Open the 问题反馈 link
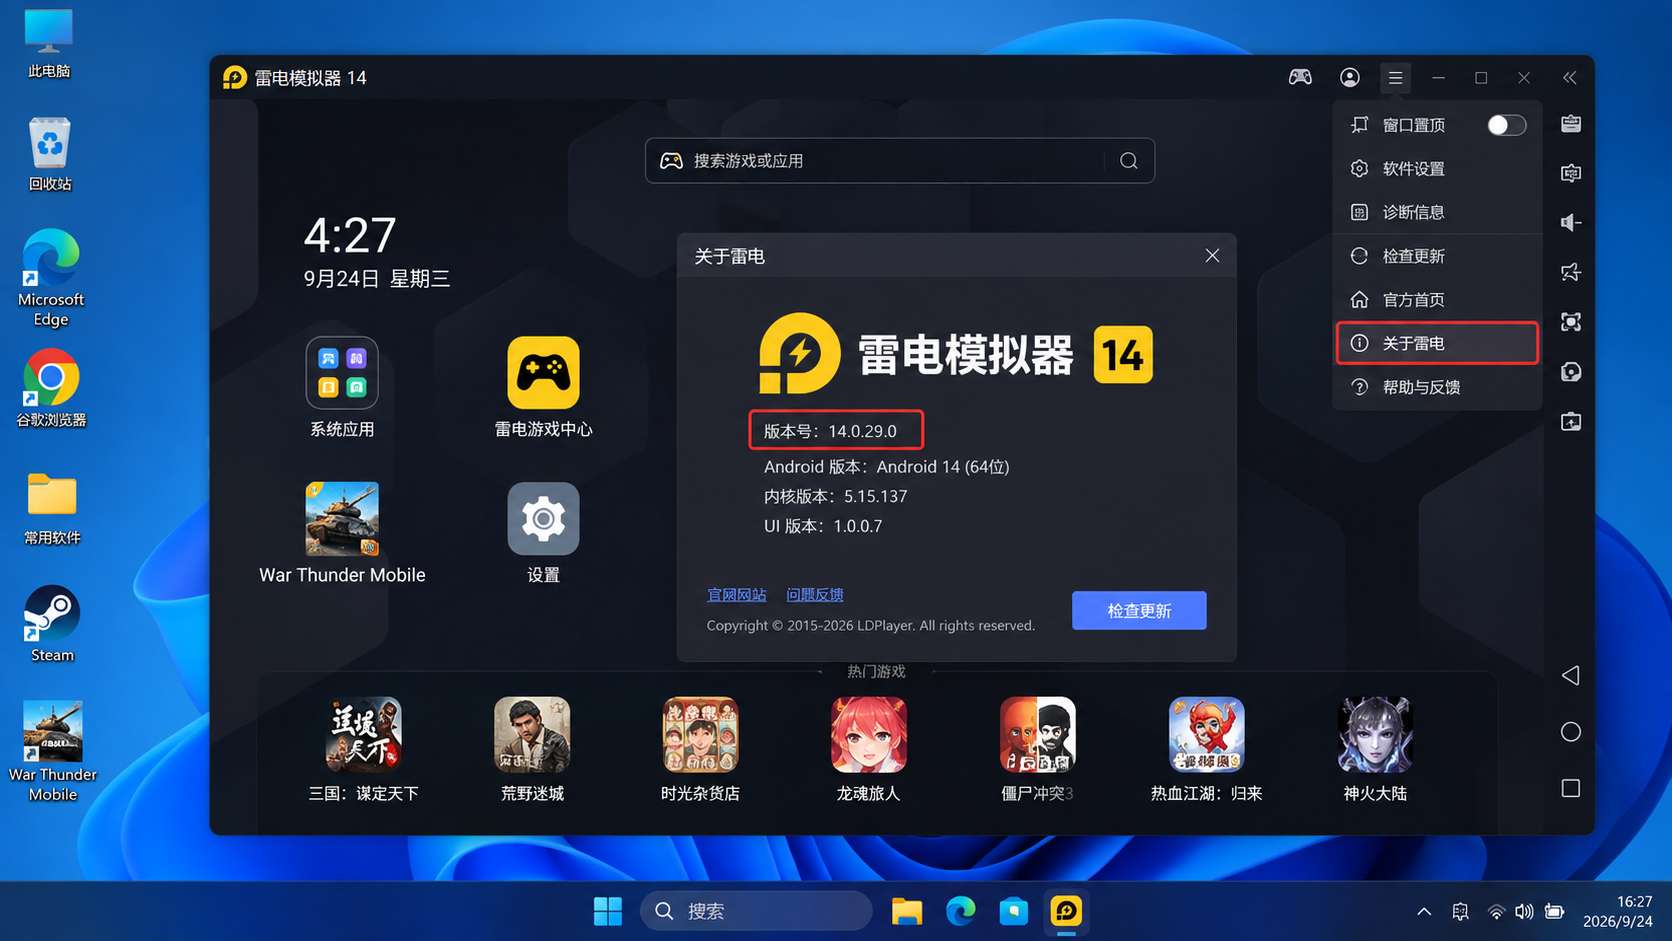The width and height of the screenshot is (1672, 941). (x=815, y=595)
